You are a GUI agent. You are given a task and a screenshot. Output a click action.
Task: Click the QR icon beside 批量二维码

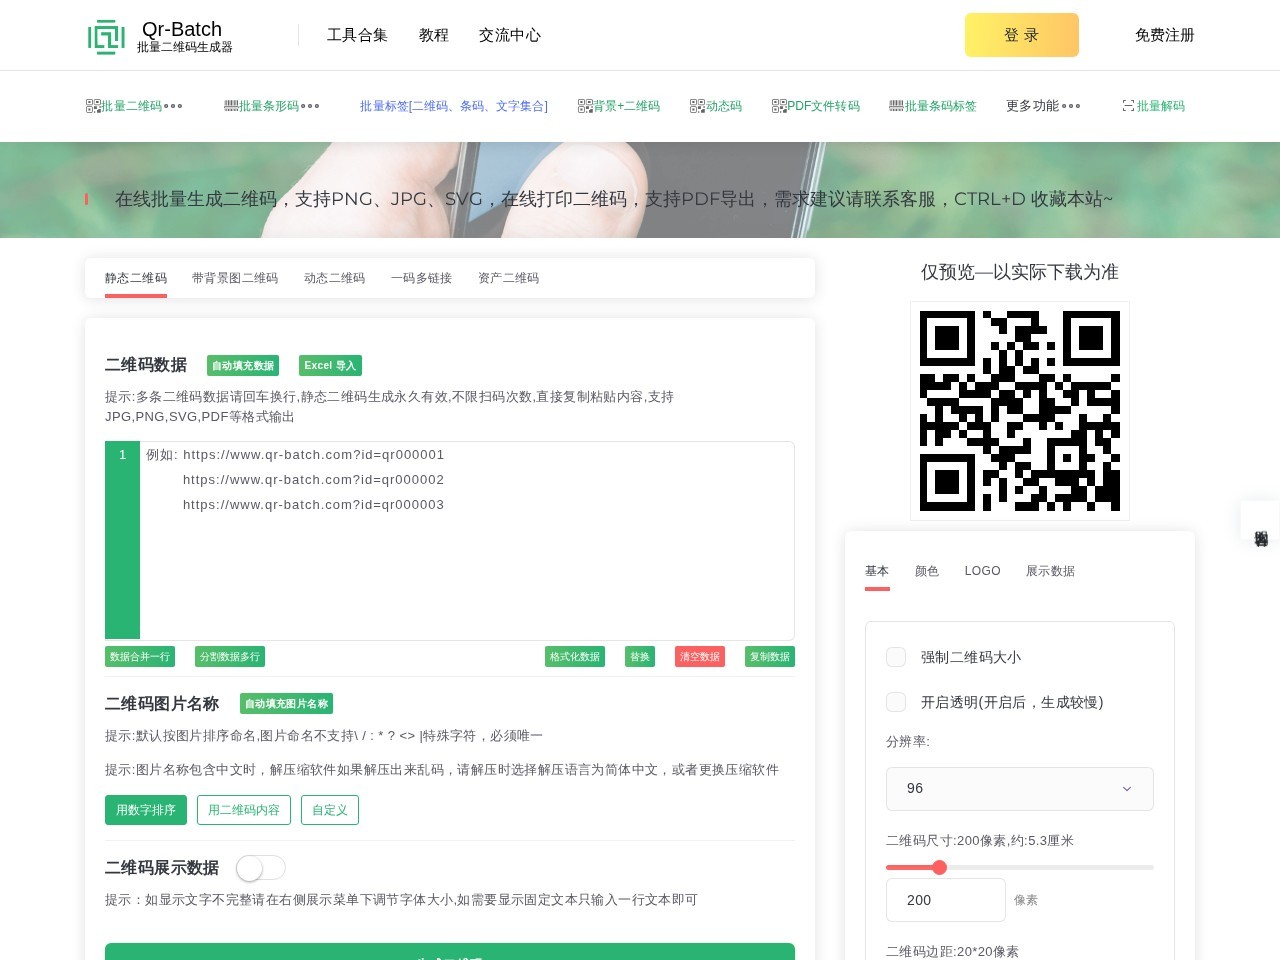point(93,106)
